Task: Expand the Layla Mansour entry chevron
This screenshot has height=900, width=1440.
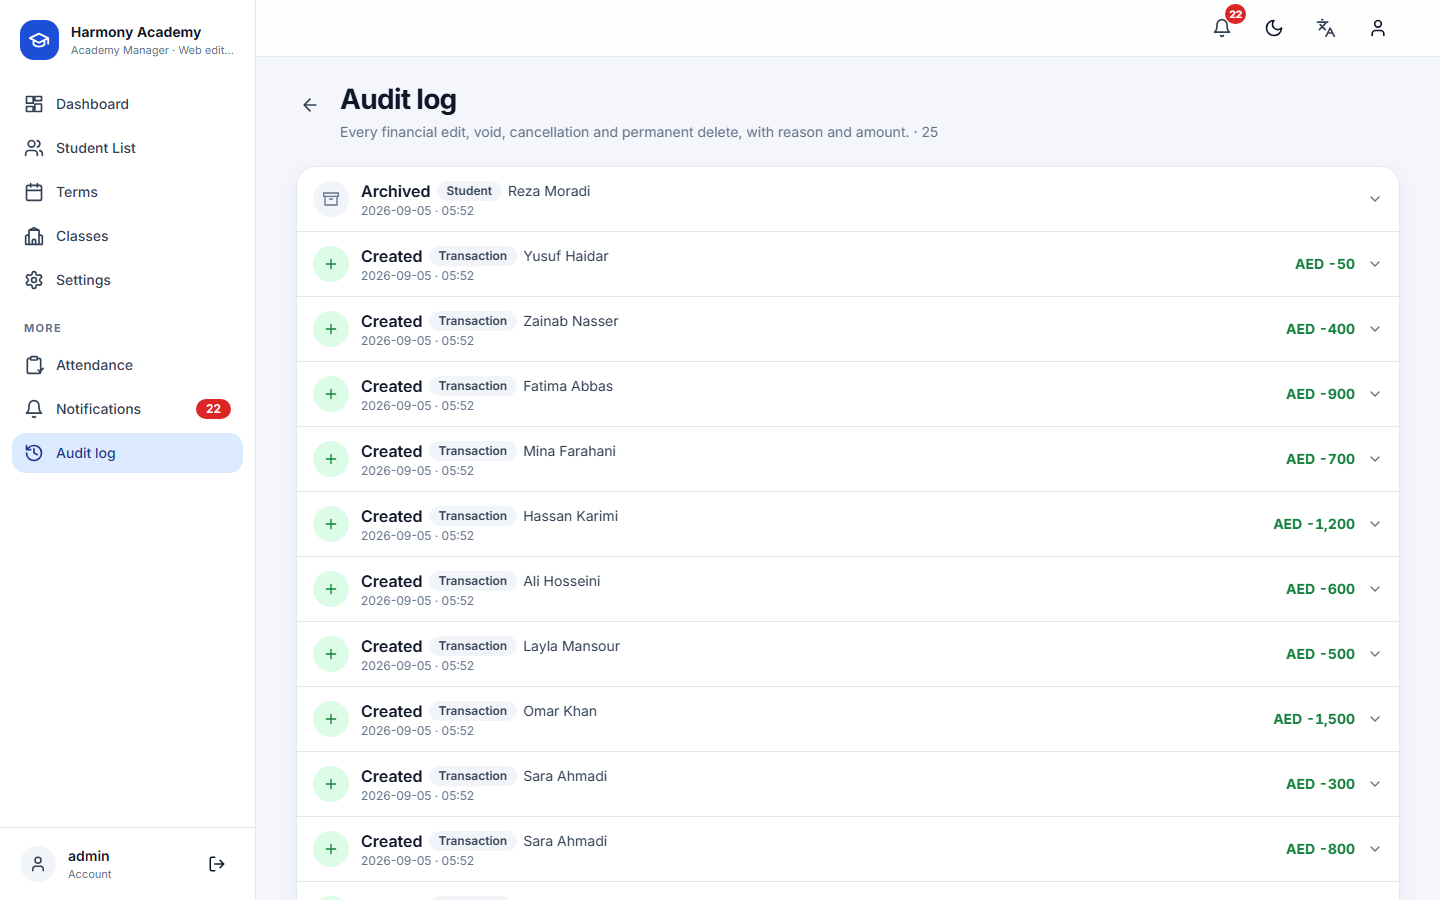Action: 1375,654
